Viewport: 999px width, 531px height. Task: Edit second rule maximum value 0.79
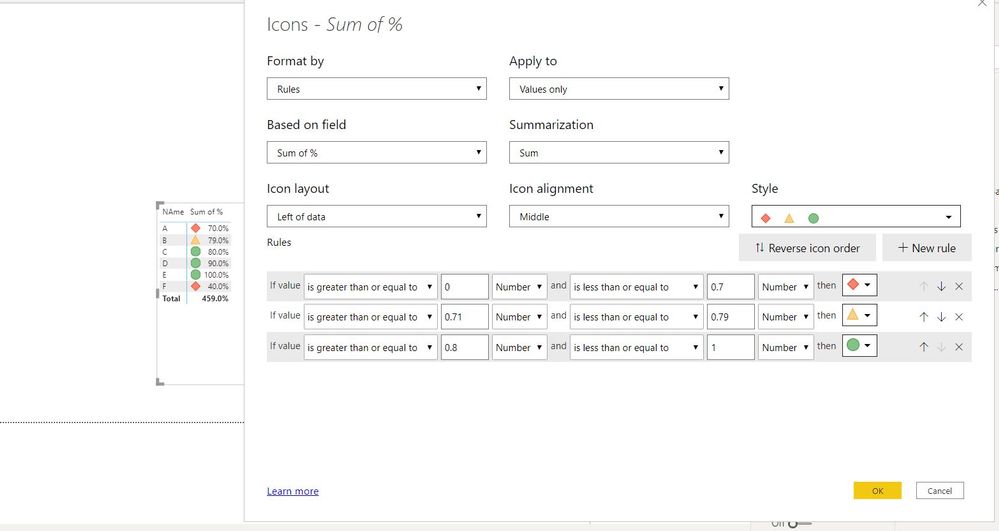point(731,317)
